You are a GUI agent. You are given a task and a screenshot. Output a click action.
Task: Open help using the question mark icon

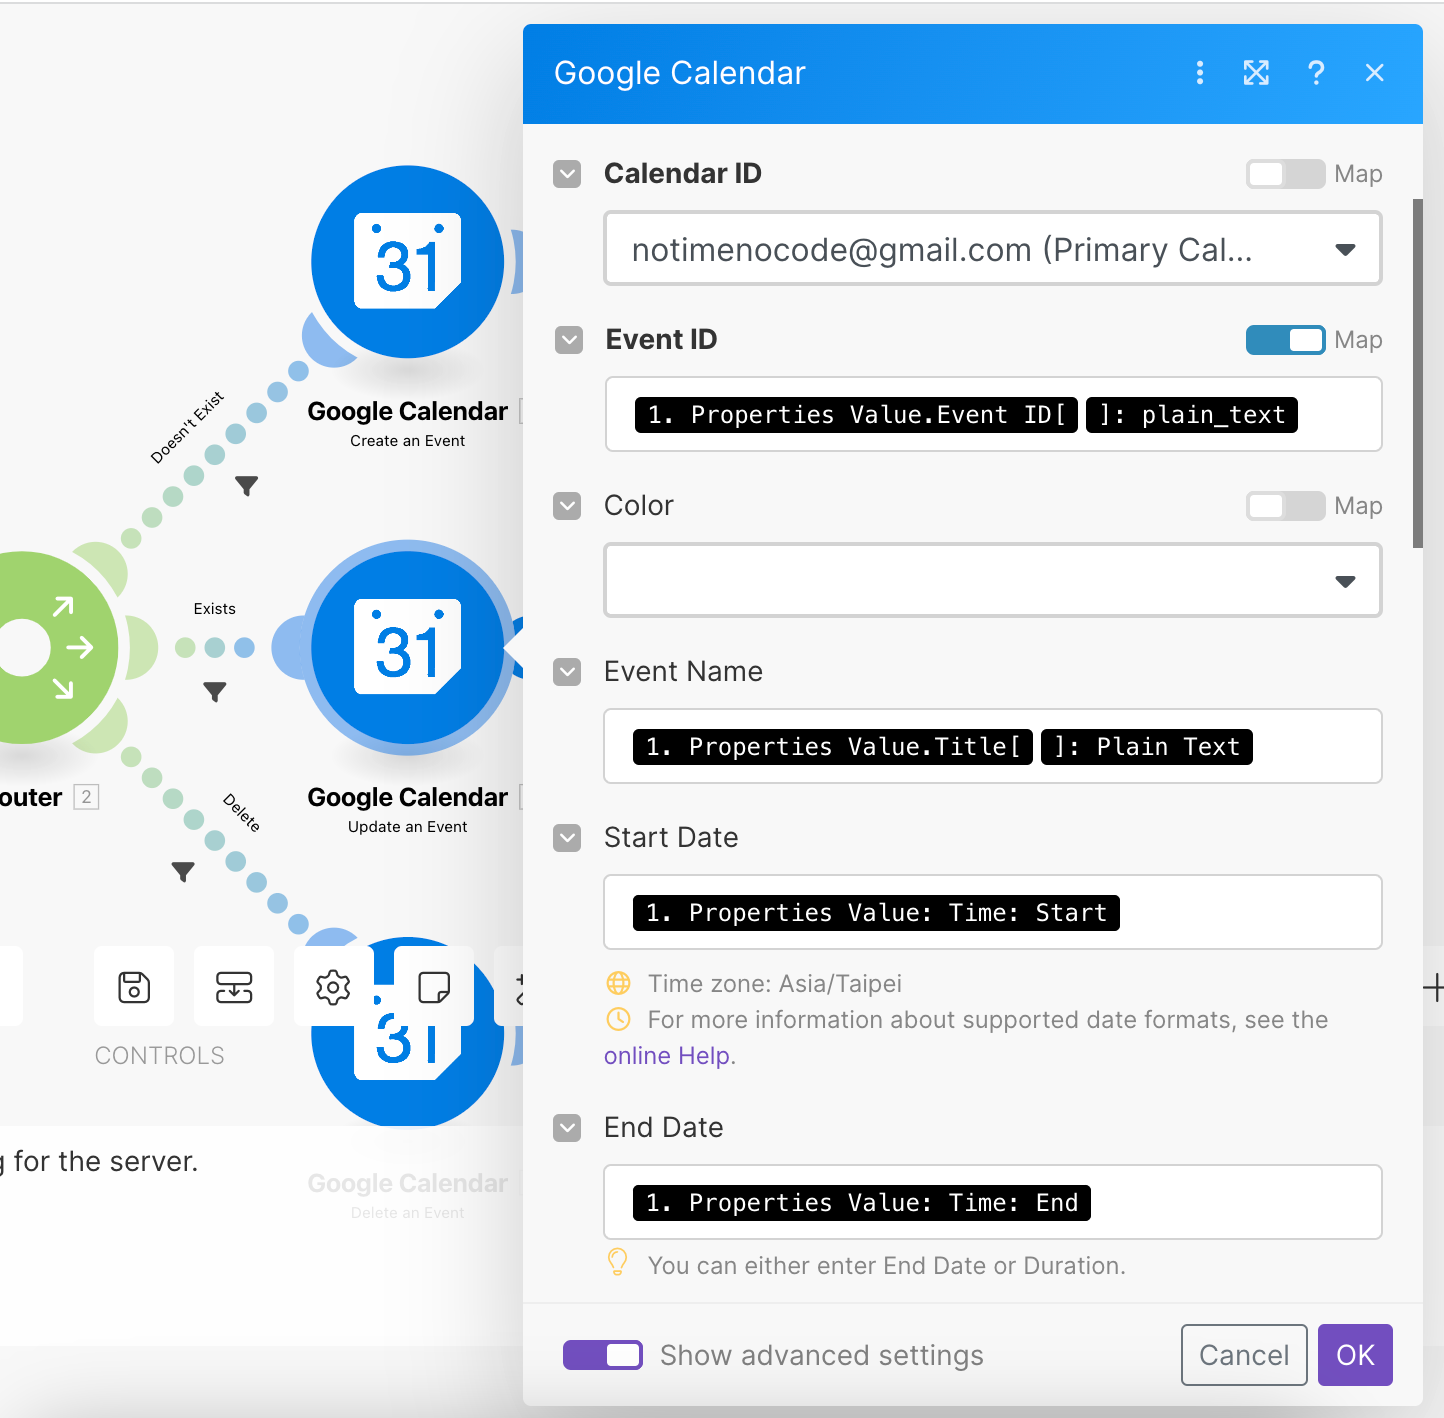click(1316, 73)
